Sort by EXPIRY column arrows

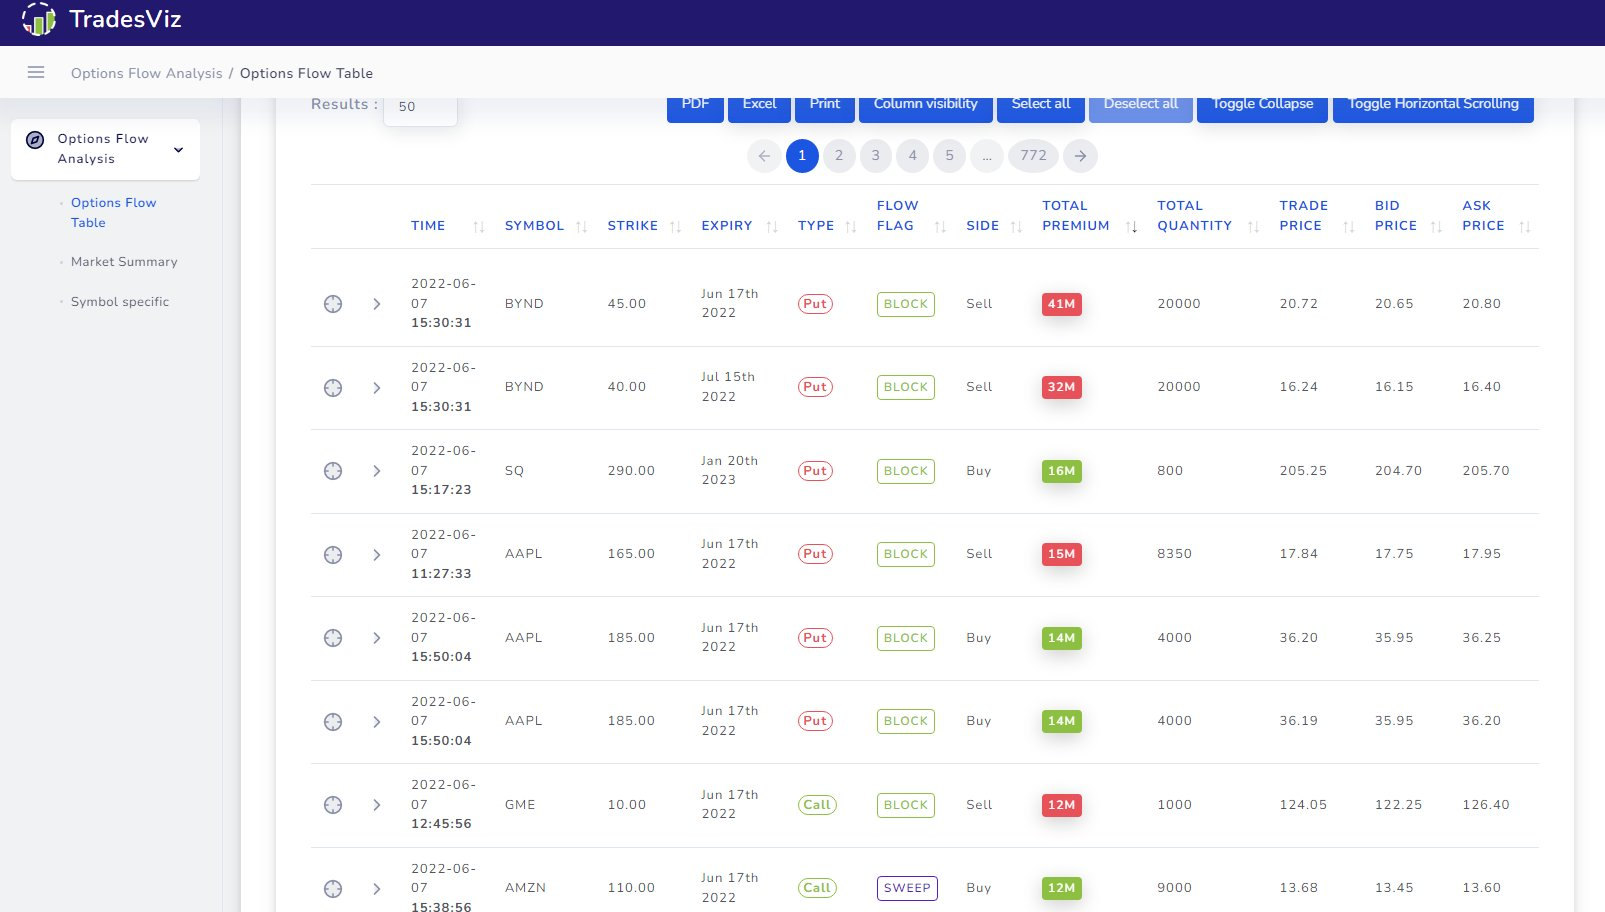click(772, 227)
